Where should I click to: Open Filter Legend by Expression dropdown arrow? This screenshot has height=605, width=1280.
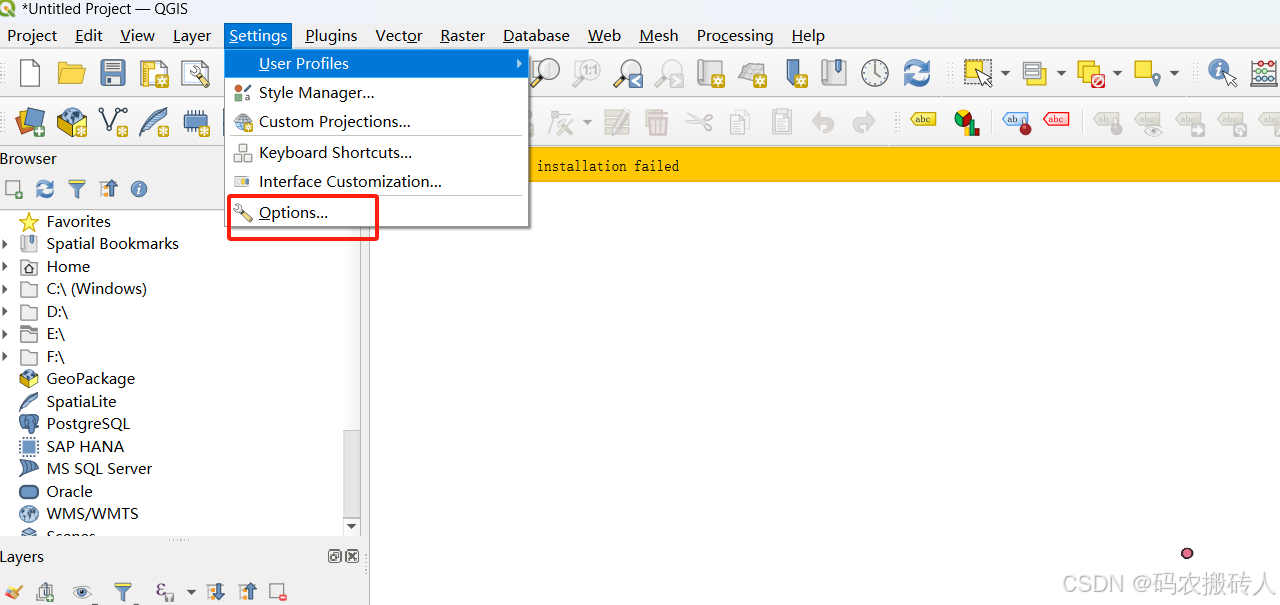tap(190, 592)
